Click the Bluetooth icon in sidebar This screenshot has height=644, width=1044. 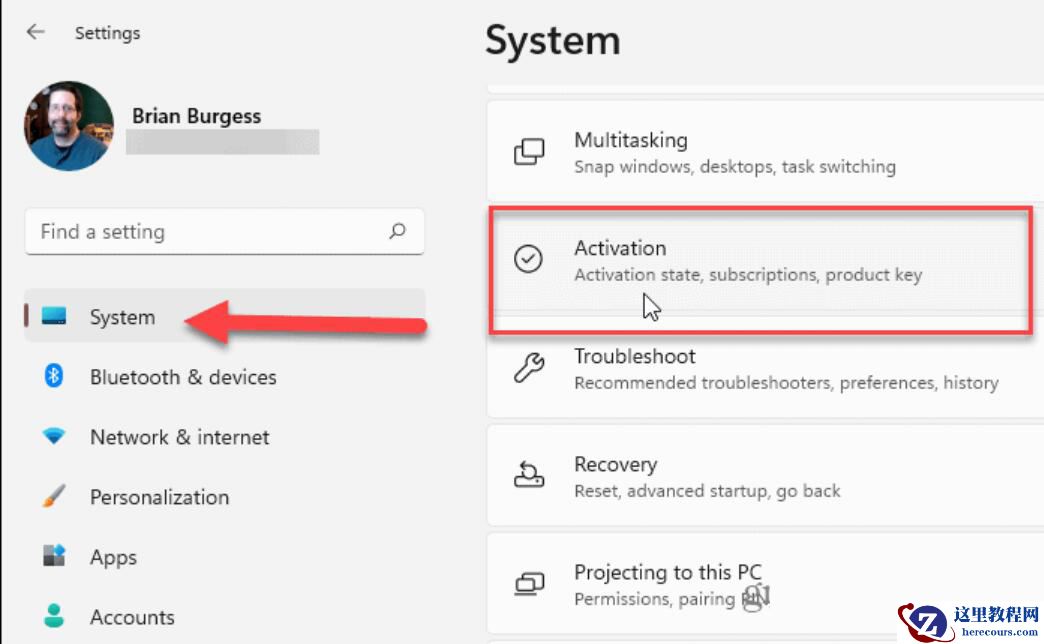coord(54,376)
